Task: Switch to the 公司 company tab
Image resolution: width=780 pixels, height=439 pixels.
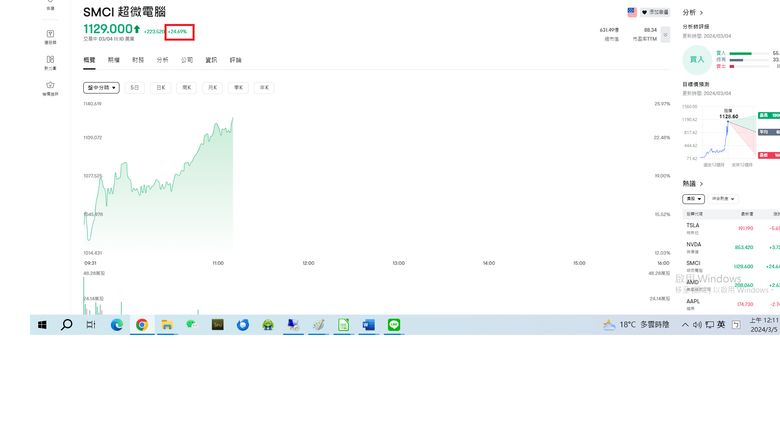Action: pyautogui.click(x=187, y=60)
